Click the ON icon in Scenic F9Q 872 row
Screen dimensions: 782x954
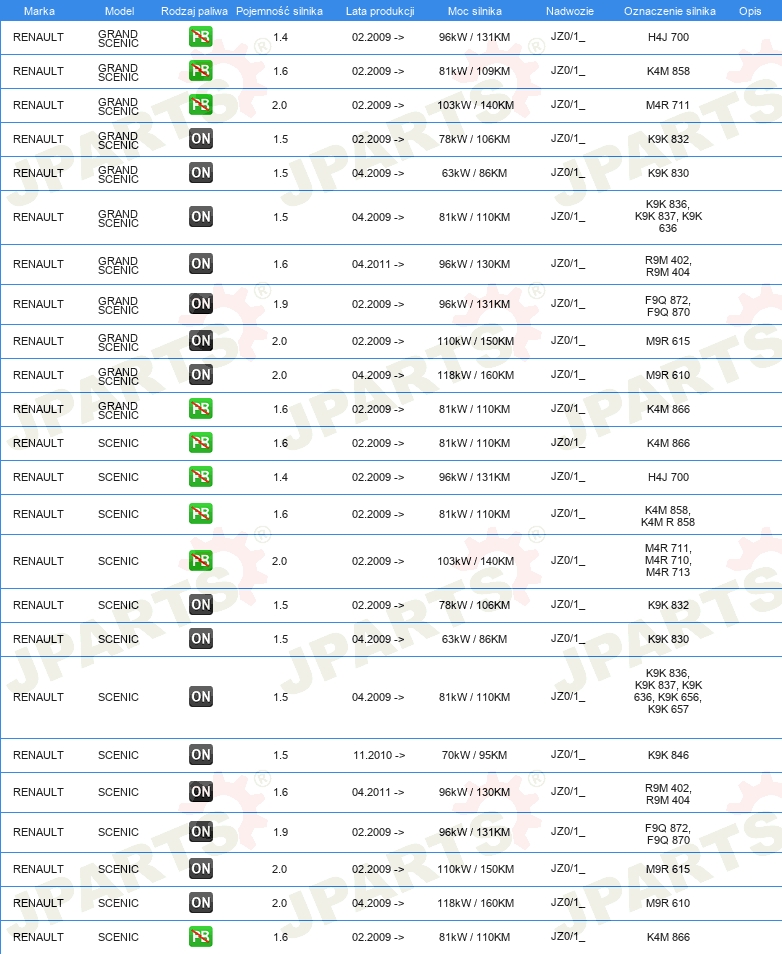click(201, 832)
